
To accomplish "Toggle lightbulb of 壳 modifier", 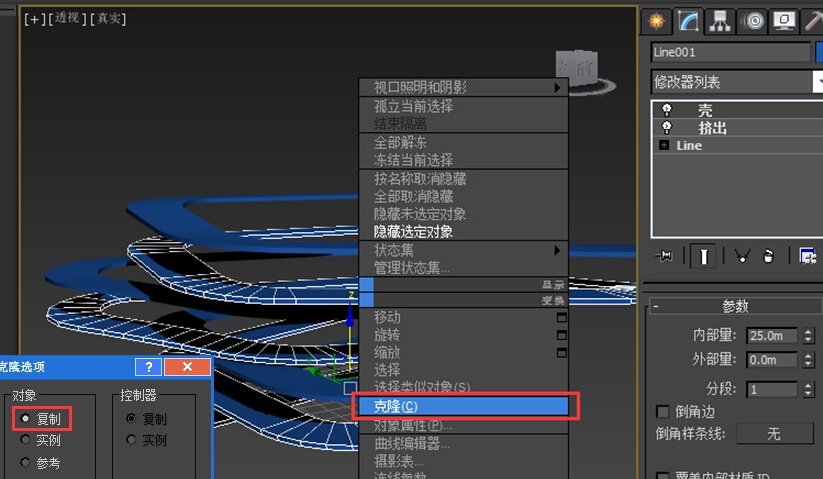I will (667, 110).
